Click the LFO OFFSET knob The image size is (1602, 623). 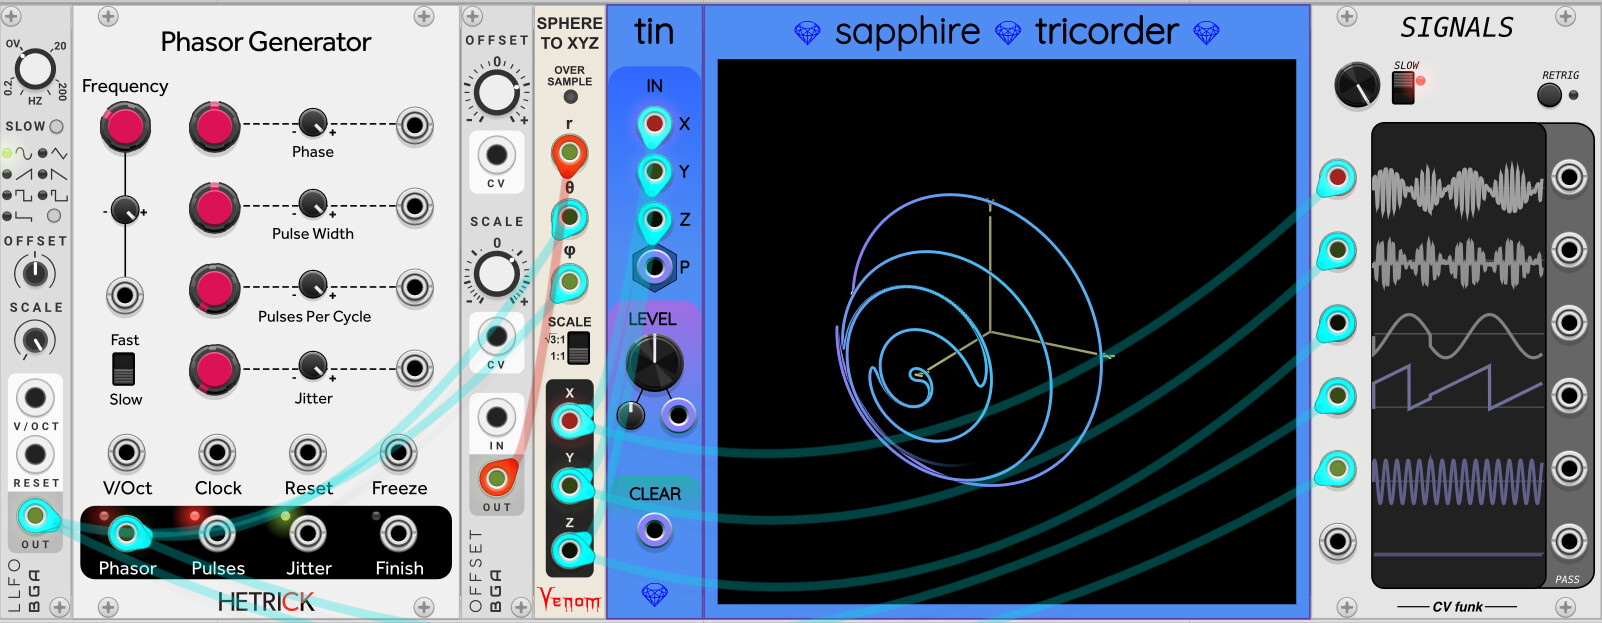35,272
